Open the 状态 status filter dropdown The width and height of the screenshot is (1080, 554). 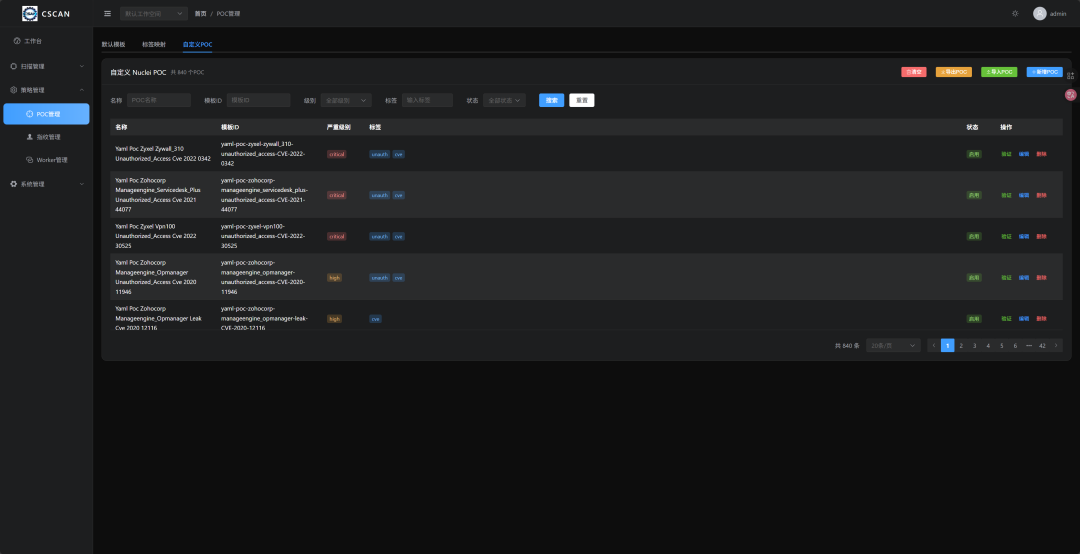(x=504, y=100)
